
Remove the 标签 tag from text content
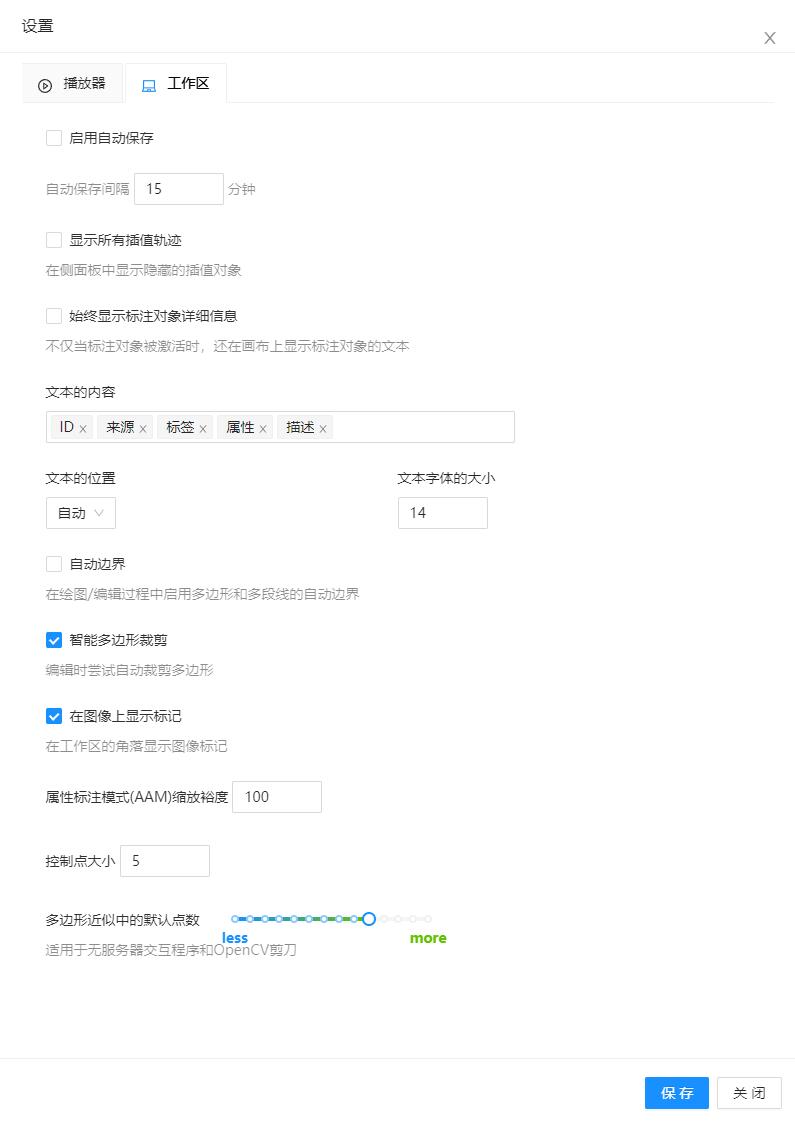pyautogui.click(x=203, y=429)
